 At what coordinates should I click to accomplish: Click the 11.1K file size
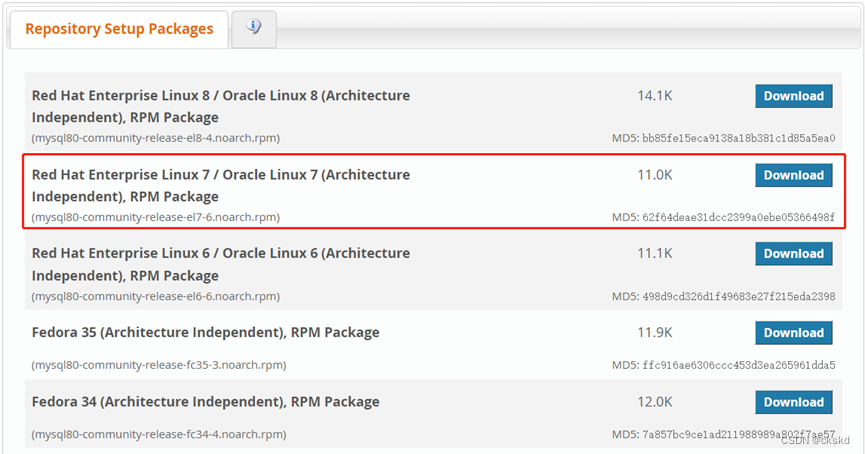[x=655, y=254]
